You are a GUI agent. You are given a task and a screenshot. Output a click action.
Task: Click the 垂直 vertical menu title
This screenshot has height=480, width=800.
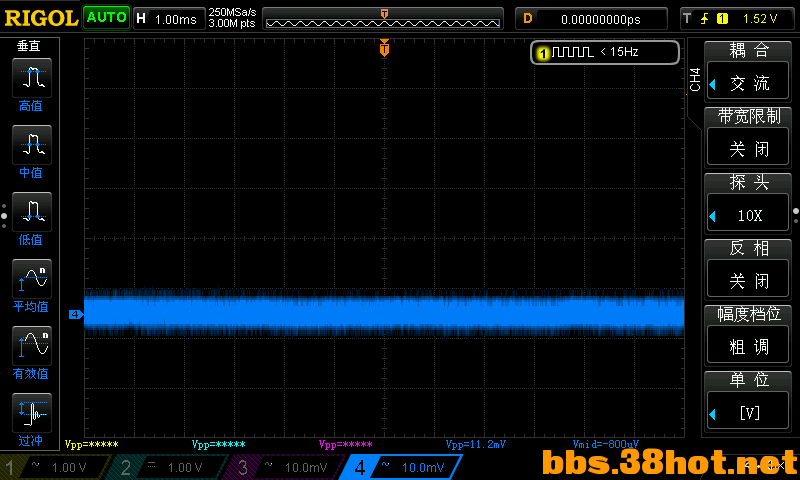[29, 46]
